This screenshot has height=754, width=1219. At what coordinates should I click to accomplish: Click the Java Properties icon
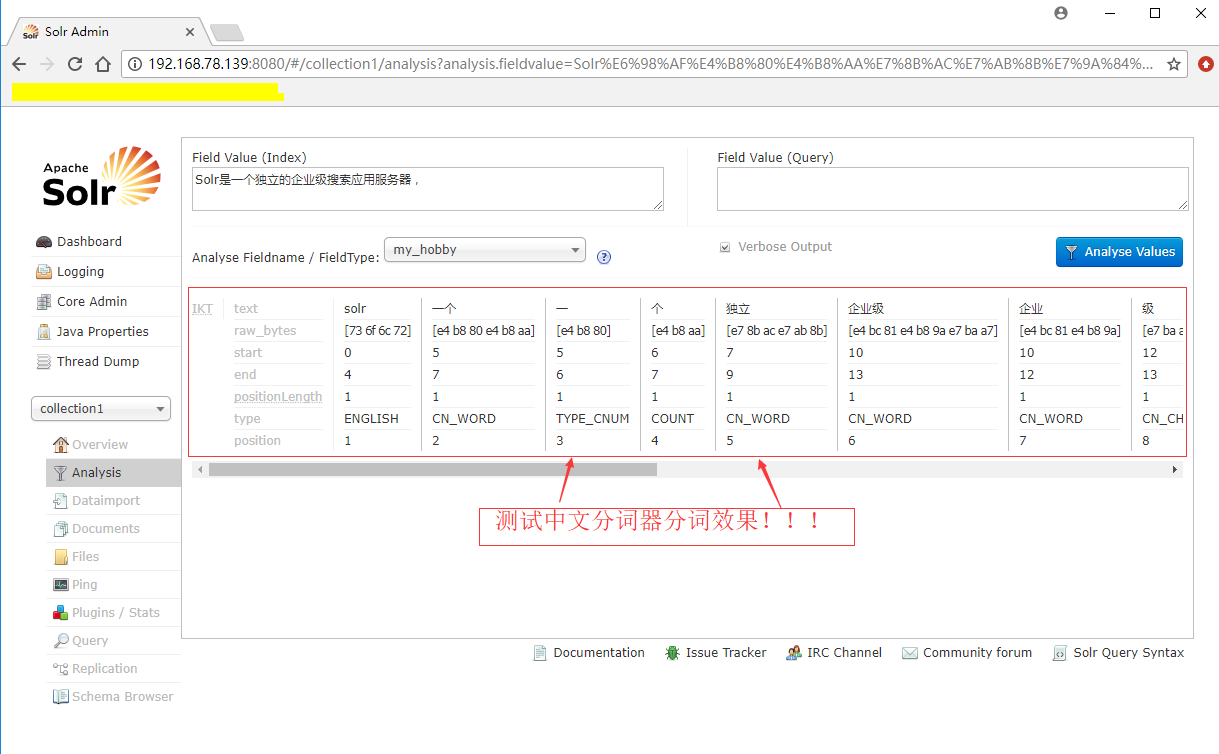tap(44, 332)
